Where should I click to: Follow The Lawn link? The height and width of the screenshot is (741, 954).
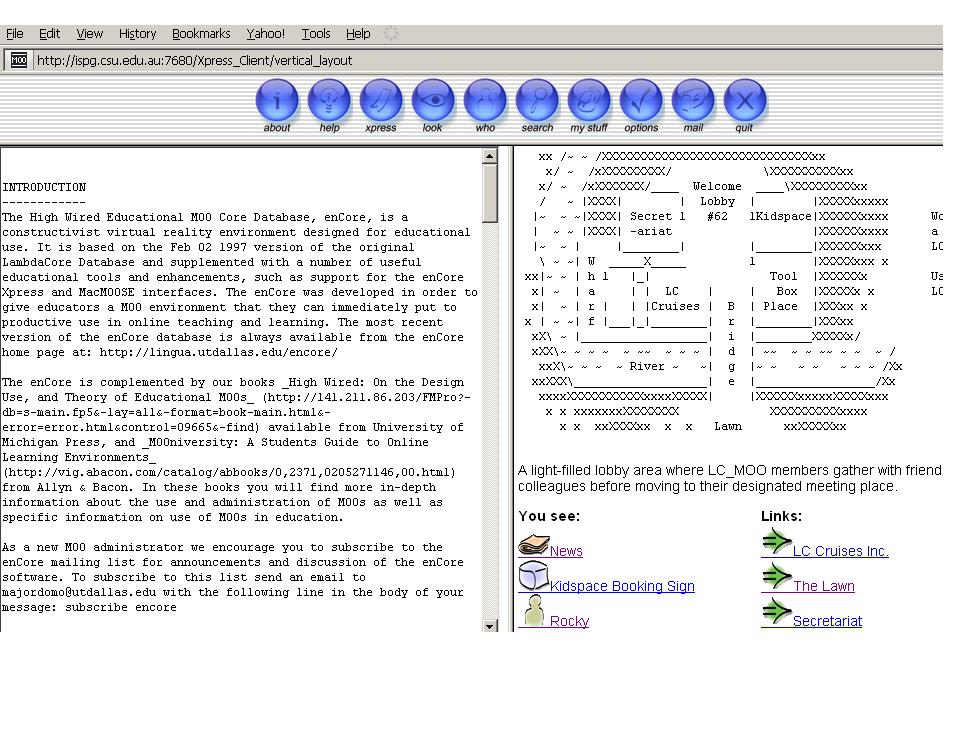point(824,586)
